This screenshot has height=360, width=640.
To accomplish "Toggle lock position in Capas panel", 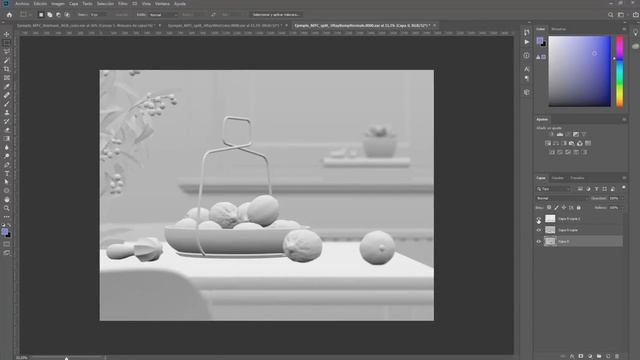I will (564, 208).
